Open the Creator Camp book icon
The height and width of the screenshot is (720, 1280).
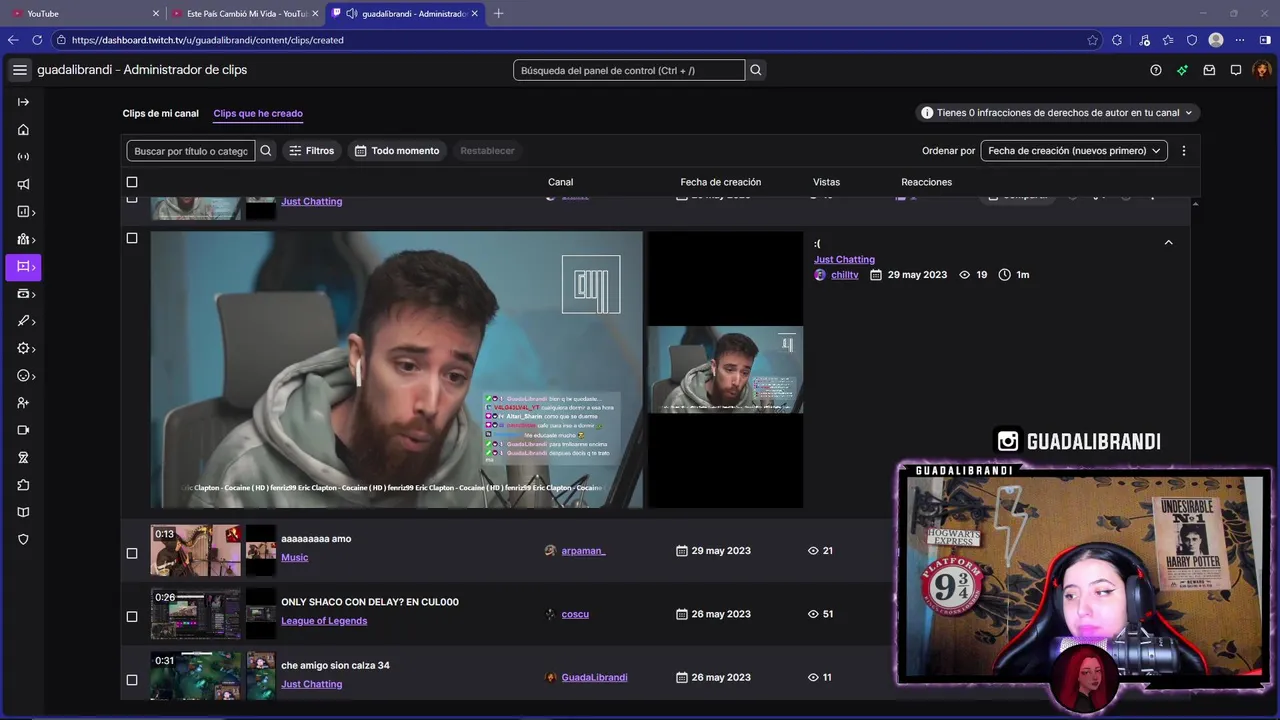click(x=23, y=512)
